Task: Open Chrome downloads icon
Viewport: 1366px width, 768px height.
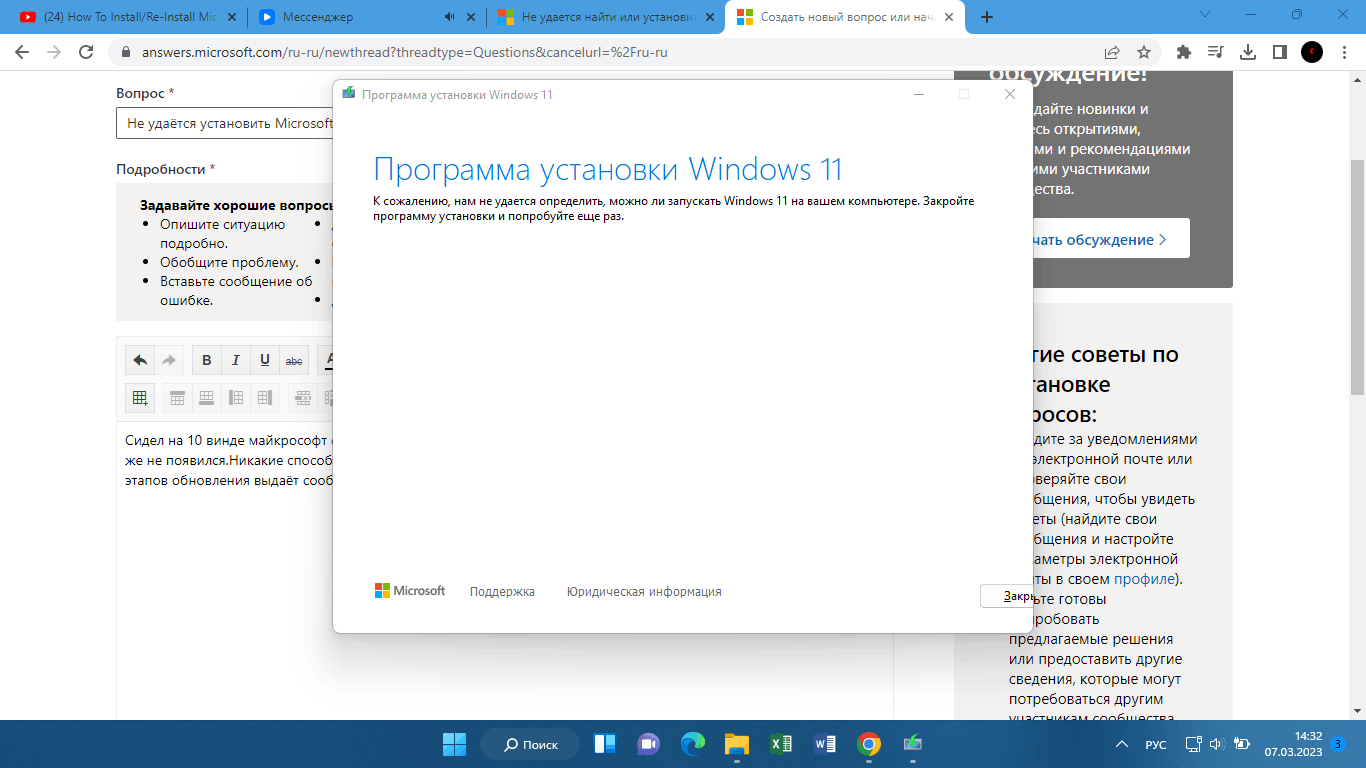Action: 1248,52
